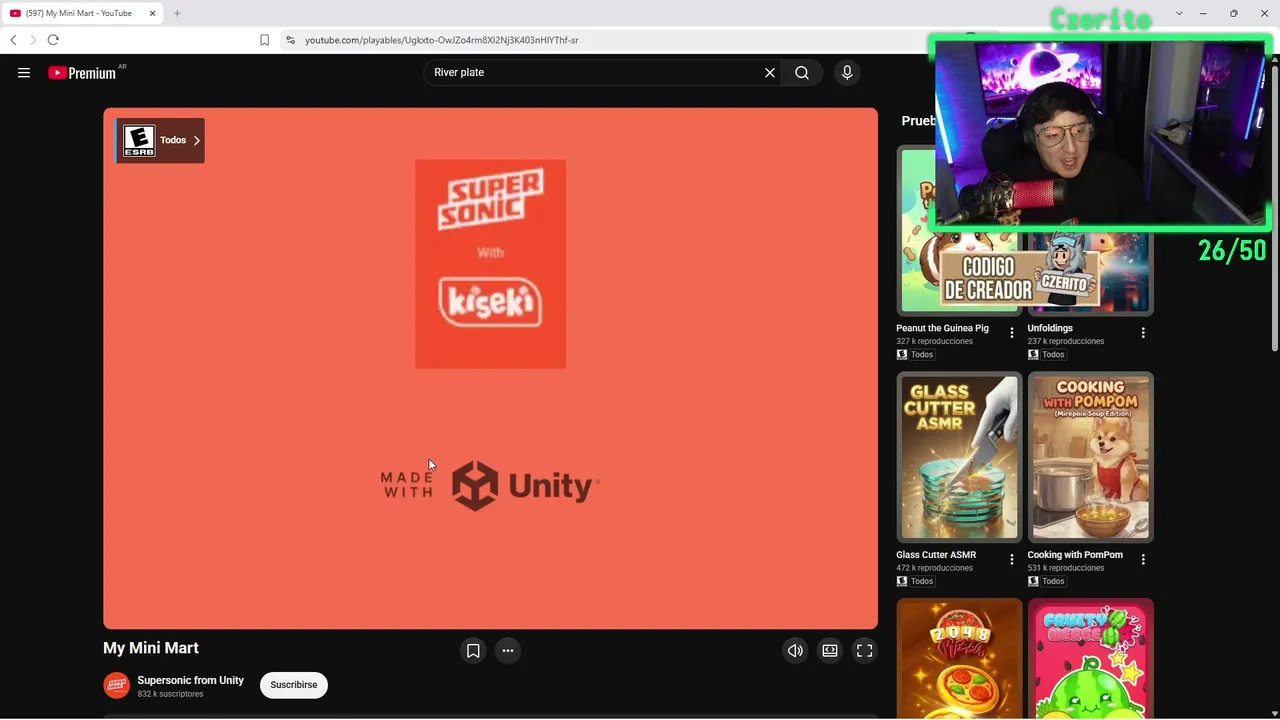
Task: Open options for Peanut the Guinea Pig
Action: coord(1012,333)
